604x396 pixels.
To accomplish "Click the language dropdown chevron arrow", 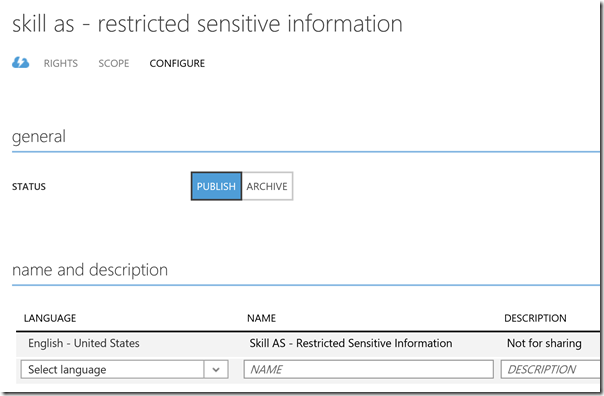I will coord(216,369).
